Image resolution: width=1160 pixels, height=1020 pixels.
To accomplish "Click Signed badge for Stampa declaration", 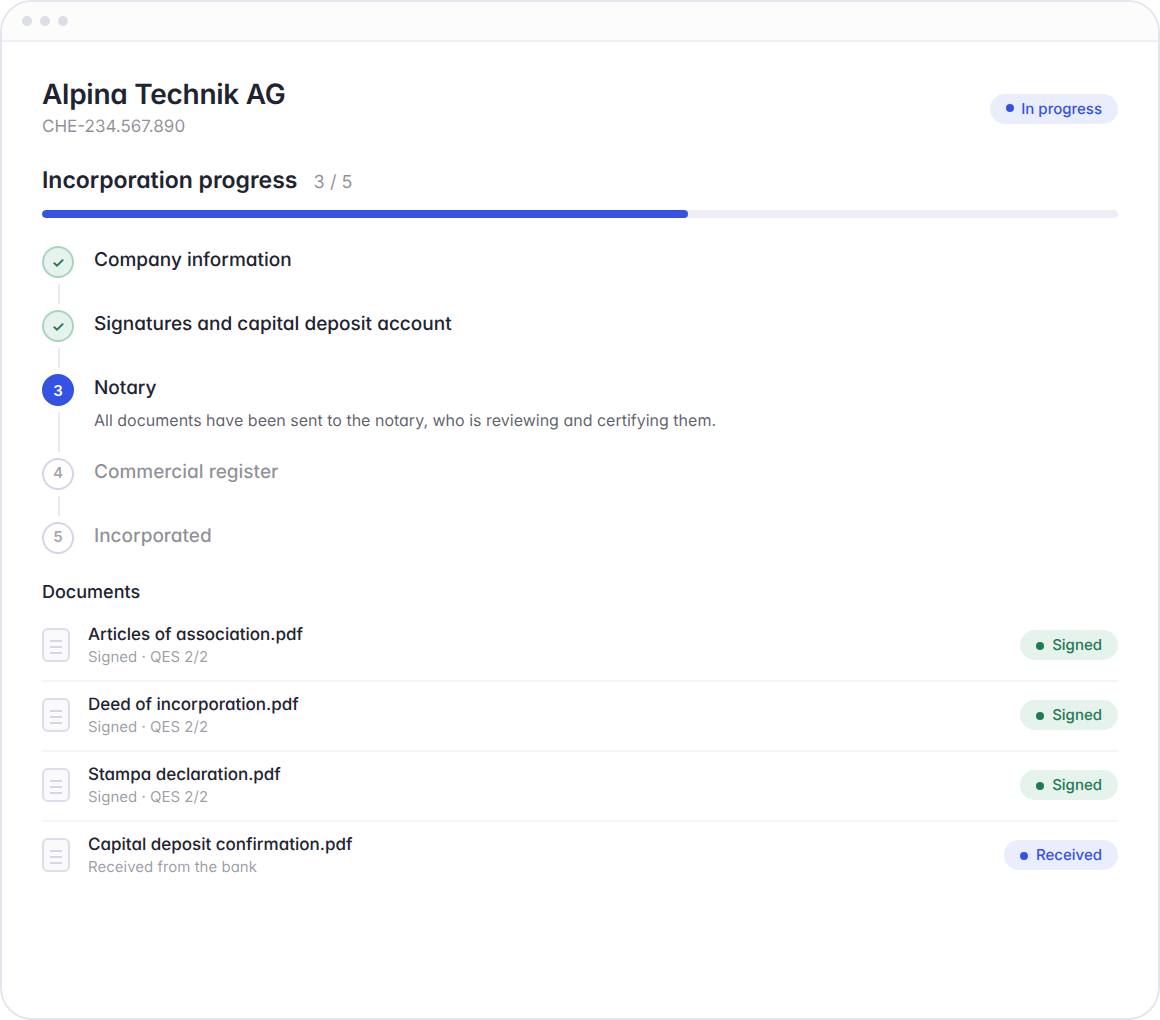I will point(1068,785).
